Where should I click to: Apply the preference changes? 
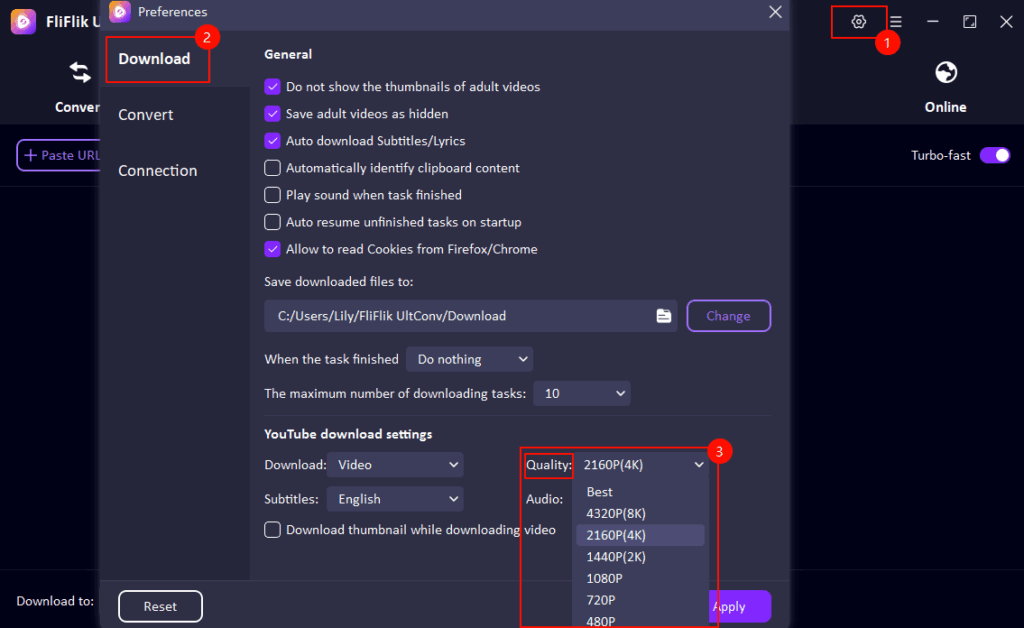(x=737, y=606)
